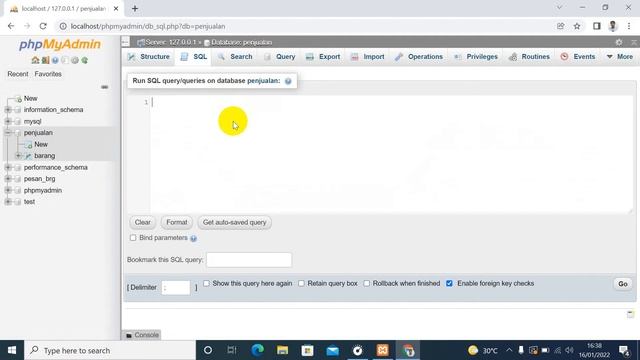
Task: Enable Rollback when finished checkbox
Action: coord(367,283)
